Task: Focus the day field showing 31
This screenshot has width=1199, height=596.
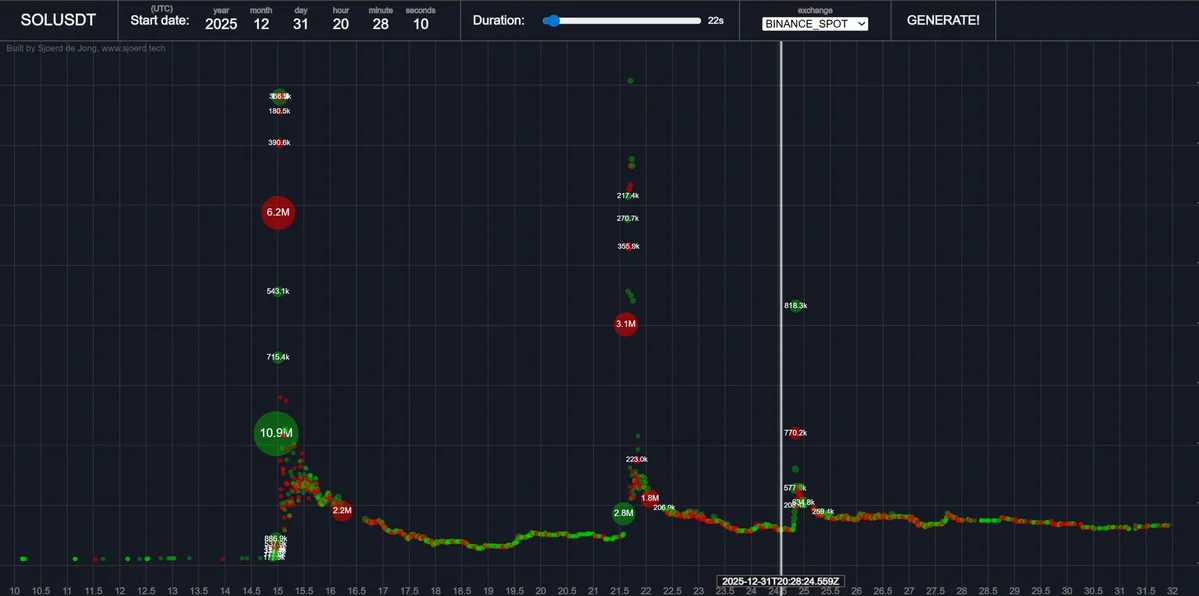Action: click(301, 24)
